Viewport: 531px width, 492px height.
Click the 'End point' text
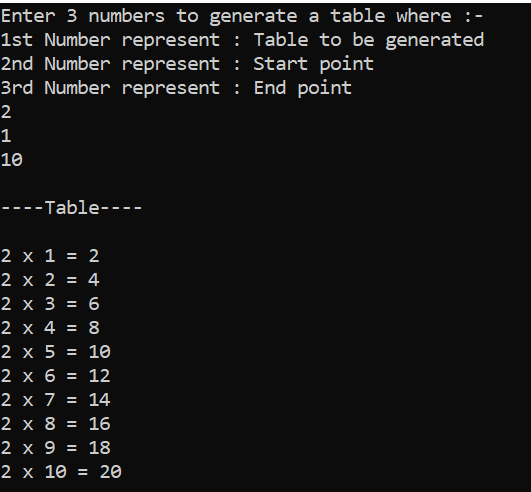303,88
